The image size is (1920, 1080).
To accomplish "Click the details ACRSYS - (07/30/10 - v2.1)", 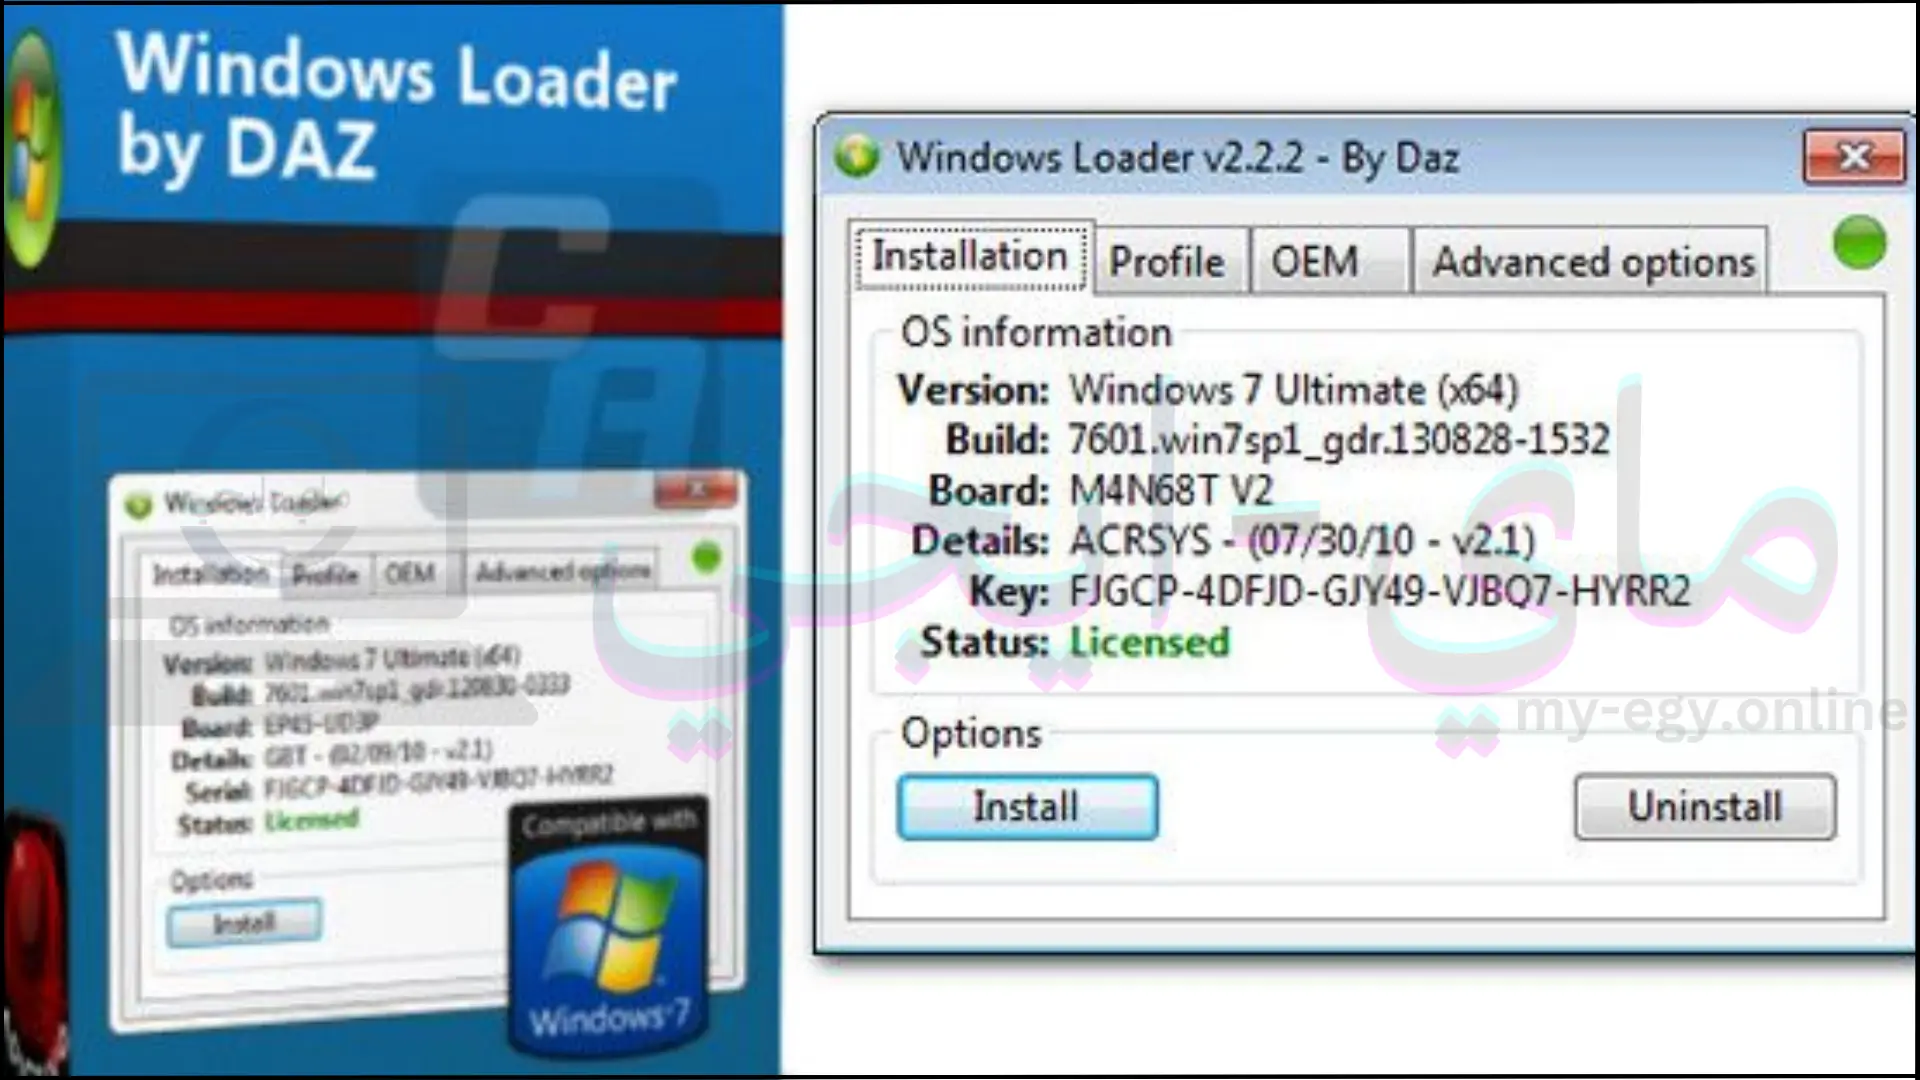I will pyautogui.click(x=1302, y=541).
